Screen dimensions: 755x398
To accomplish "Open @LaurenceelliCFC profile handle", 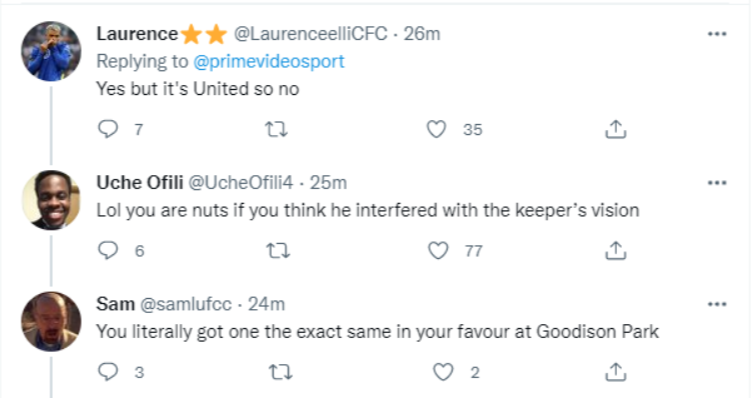I will tap(311, 34).
